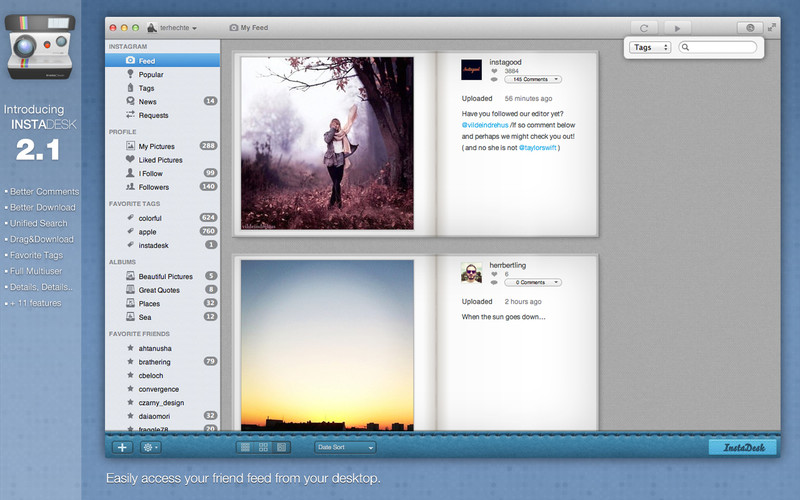
Task: Go to Requests in sidebar
Action: (153, 115)
